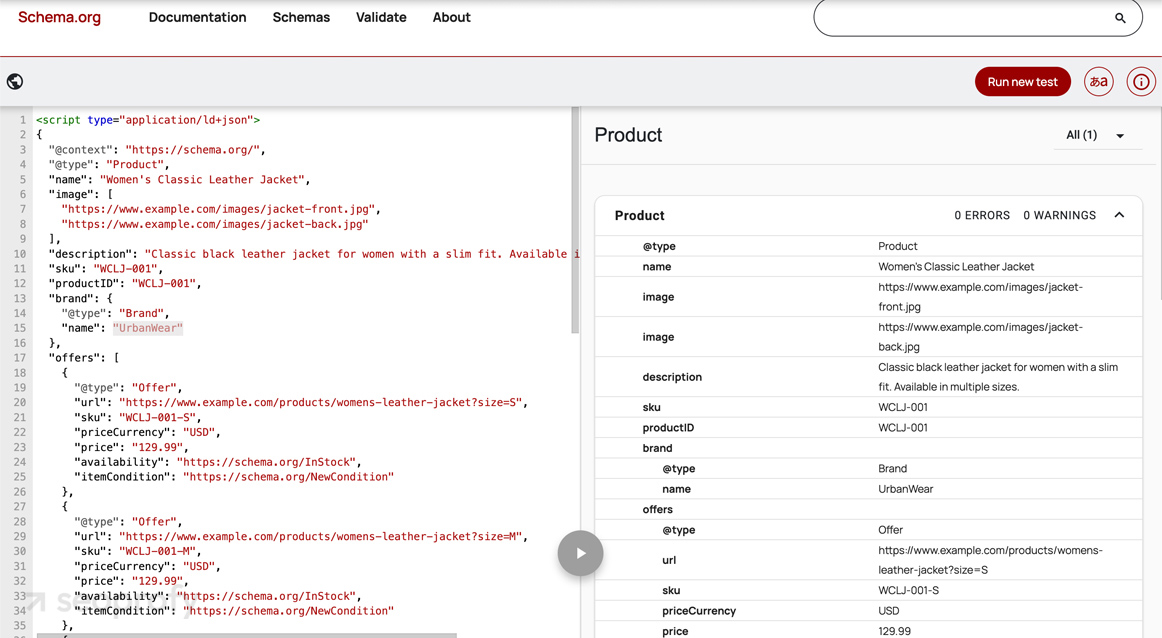Click the code editor vertical scrollbar
Image resolution: width=1162 pixels, height=638 pixels.
575,221
